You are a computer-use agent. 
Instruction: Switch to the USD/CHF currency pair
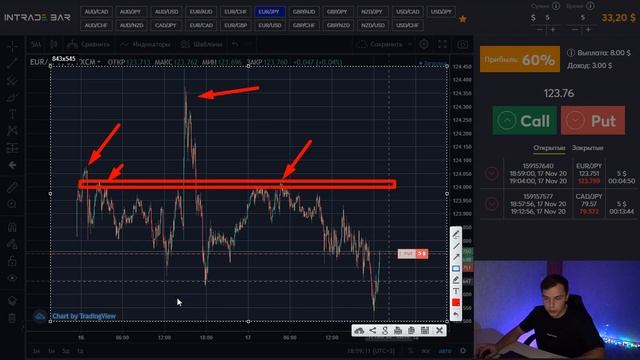(x=407, y=25)
